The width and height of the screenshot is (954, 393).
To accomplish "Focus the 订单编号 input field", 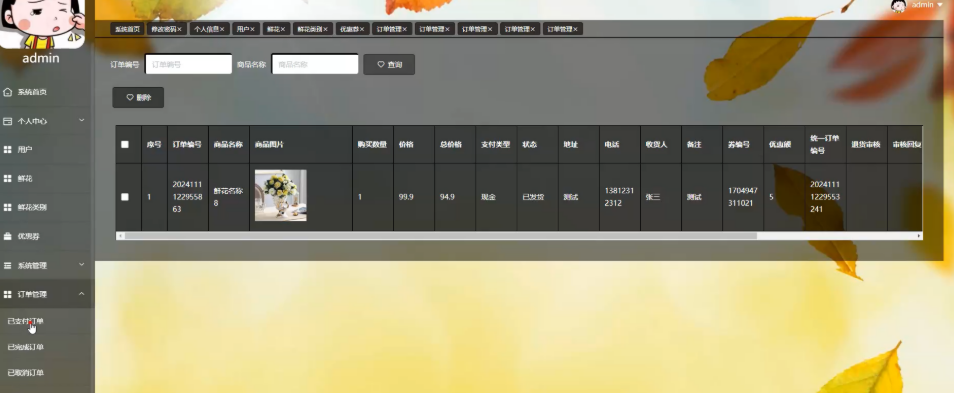I will click(189, 64).
